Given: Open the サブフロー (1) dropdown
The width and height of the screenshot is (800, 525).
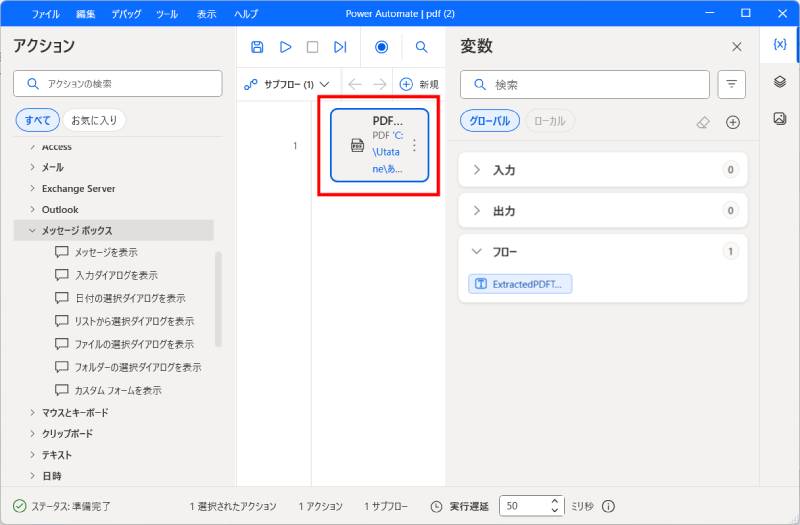Looking at the screenshot, I should coord(287,84).
